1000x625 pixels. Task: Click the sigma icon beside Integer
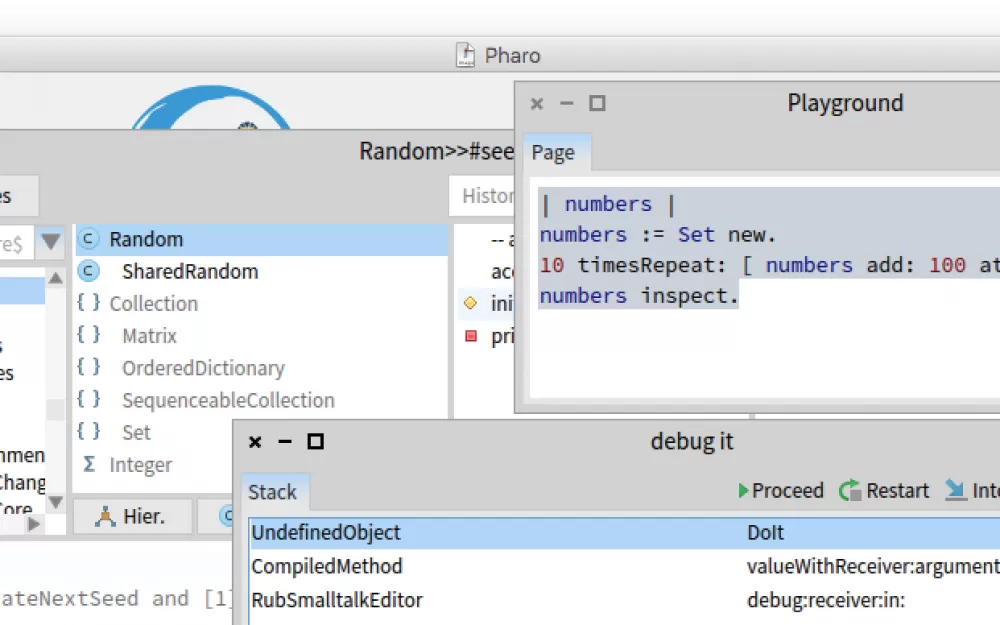pos(89,464)
